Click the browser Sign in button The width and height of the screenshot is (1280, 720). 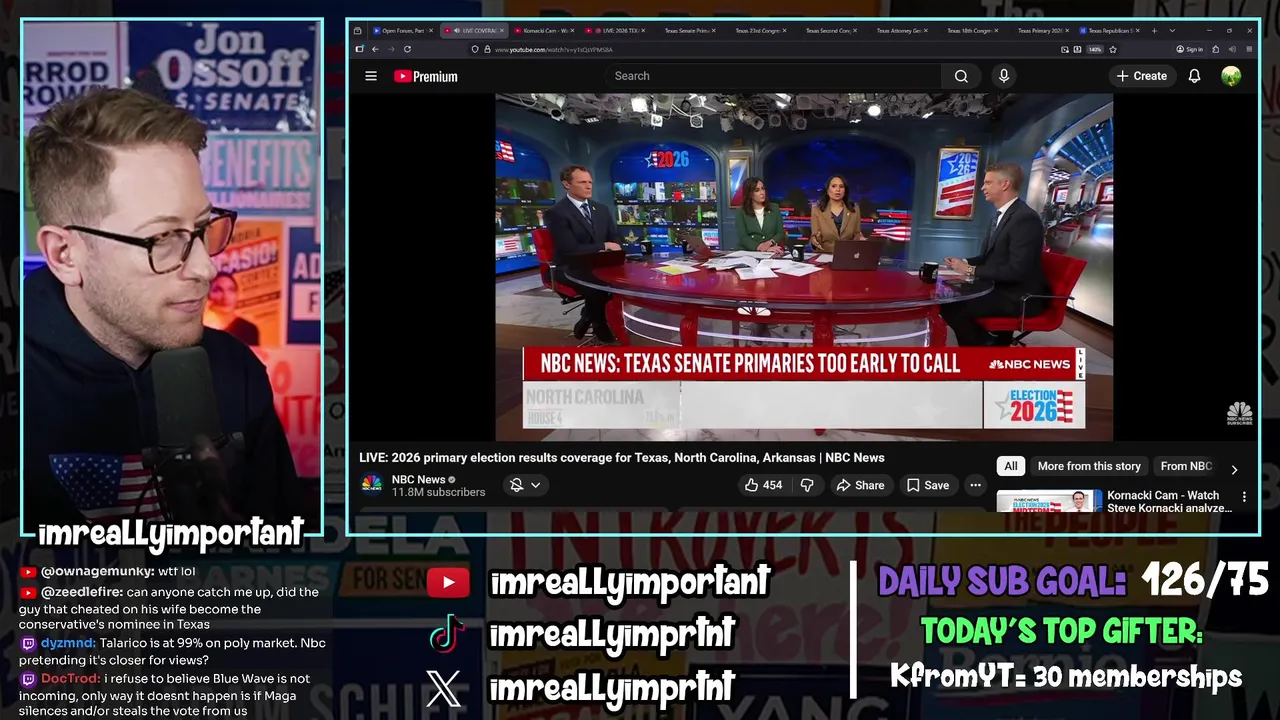[x=1189, y=49]
